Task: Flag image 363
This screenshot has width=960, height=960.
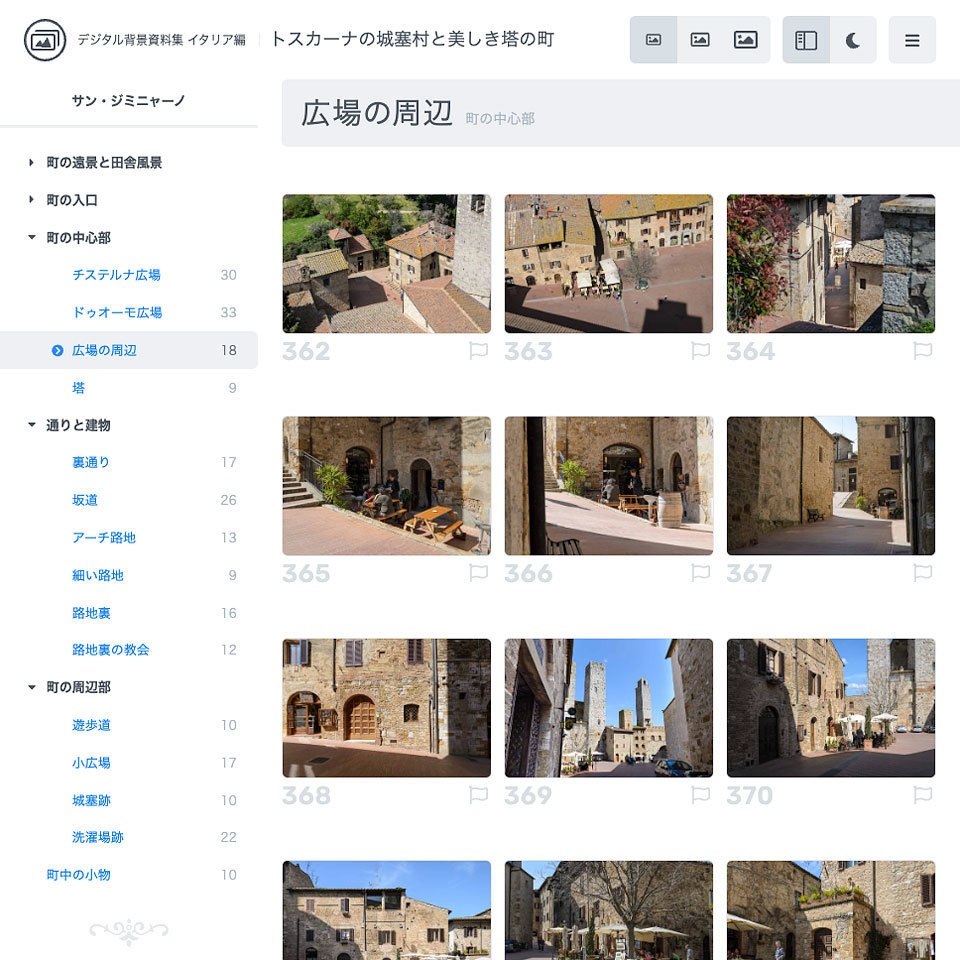Action: point(700,351)
